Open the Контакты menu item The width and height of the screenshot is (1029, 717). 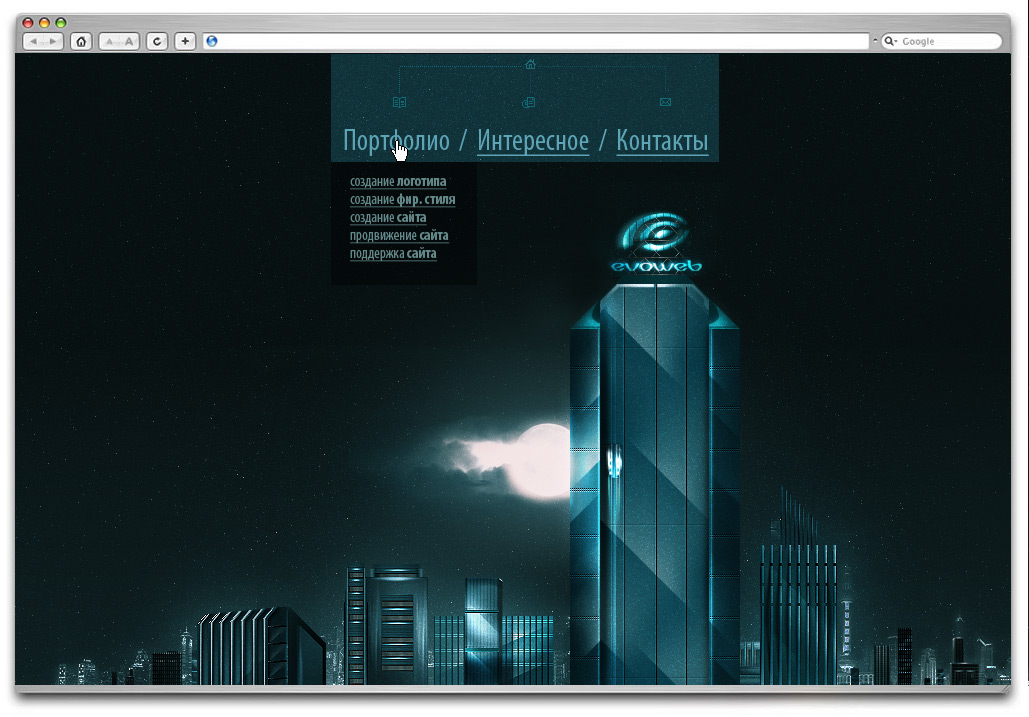[x=662, y=141]
